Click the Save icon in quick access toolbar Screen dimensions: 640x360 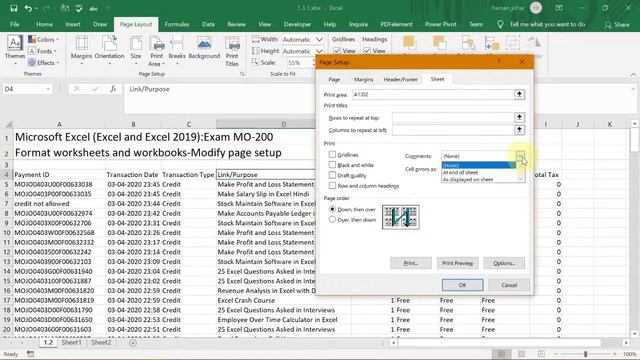tap(13, 8)
